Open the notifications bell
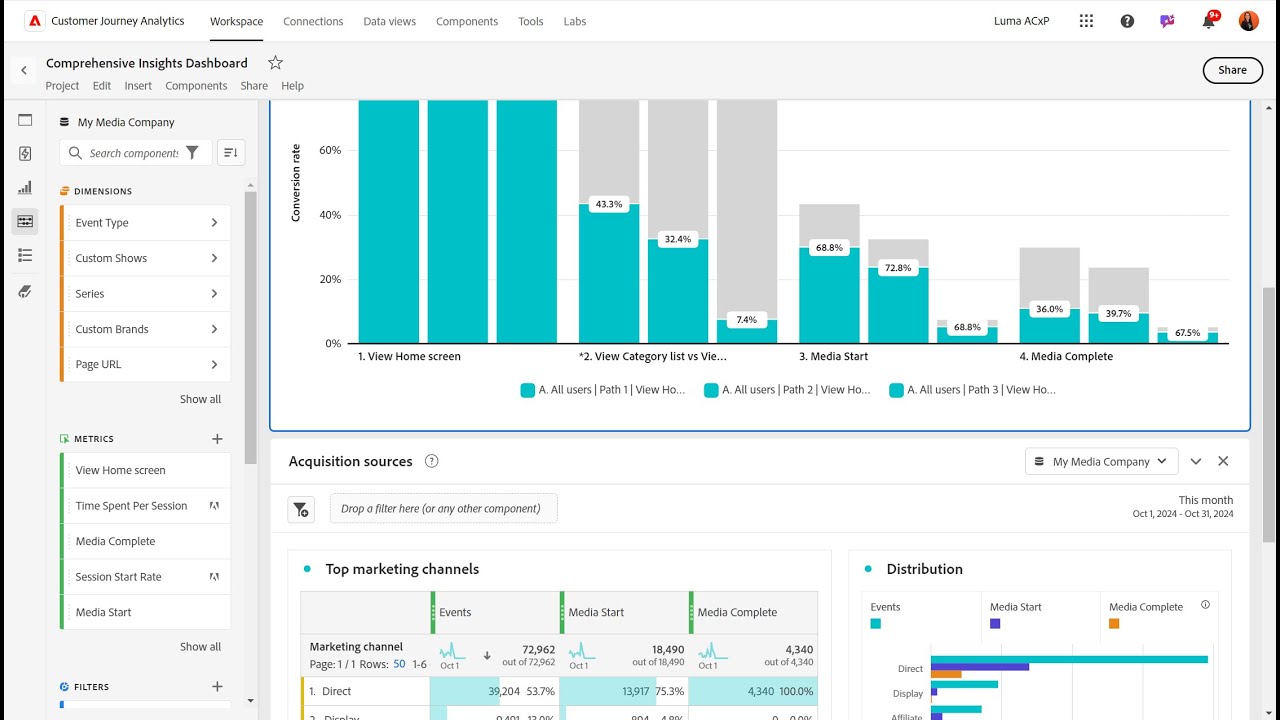Screen dimensions: 1280x720 point(1208,21)
